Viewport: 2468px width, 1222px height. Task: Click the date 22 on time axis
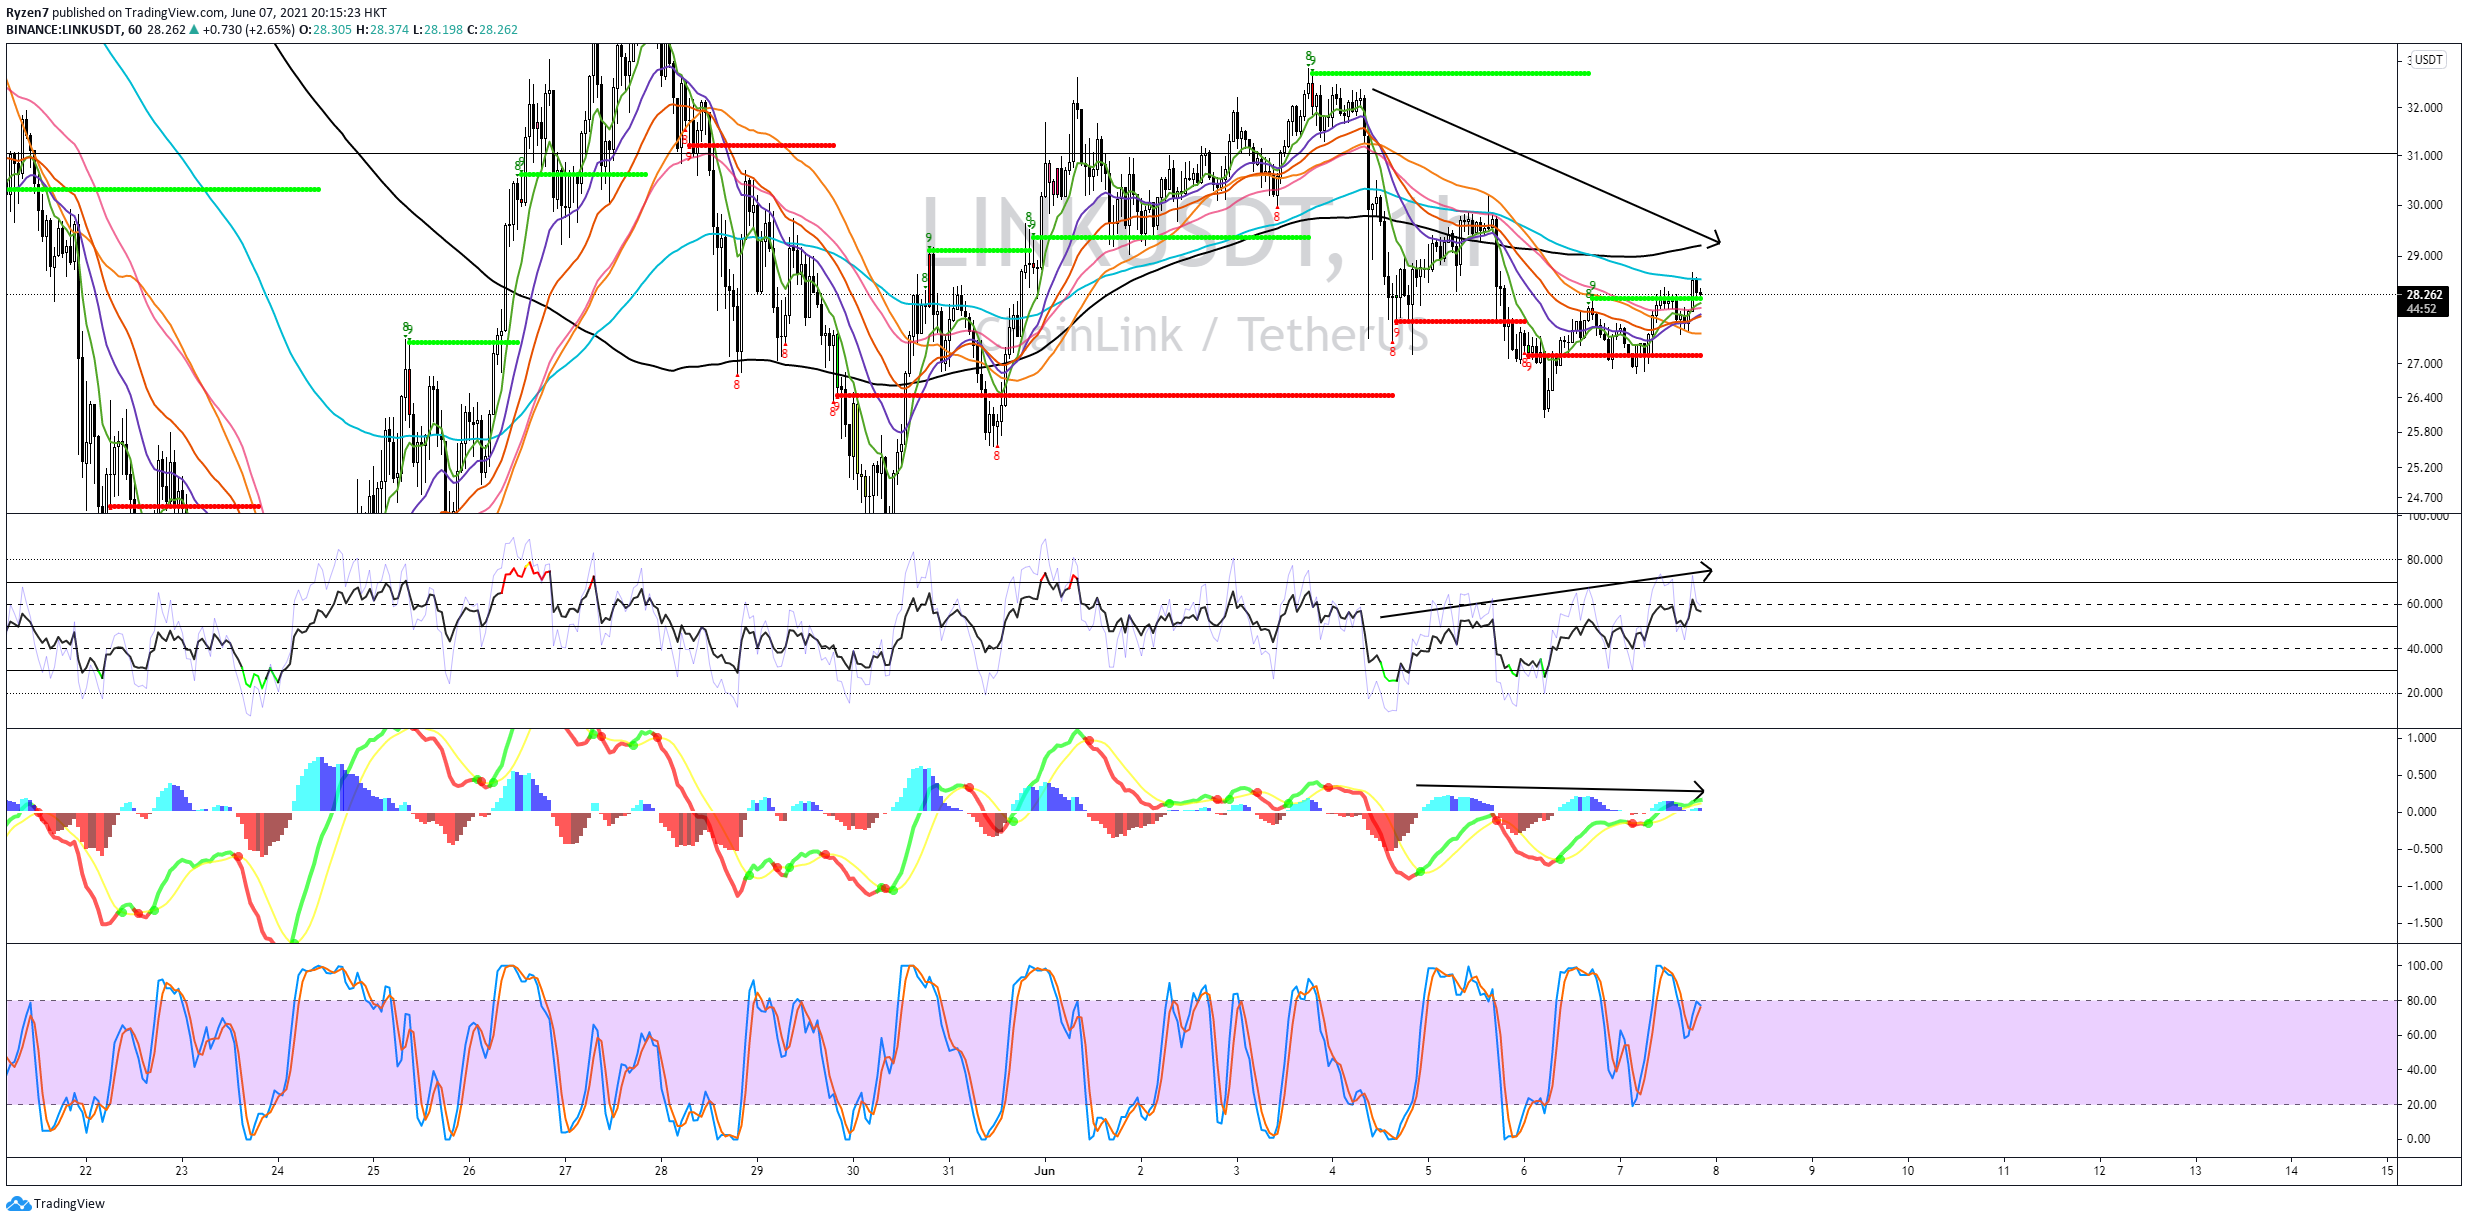[x=86, y=1171]
